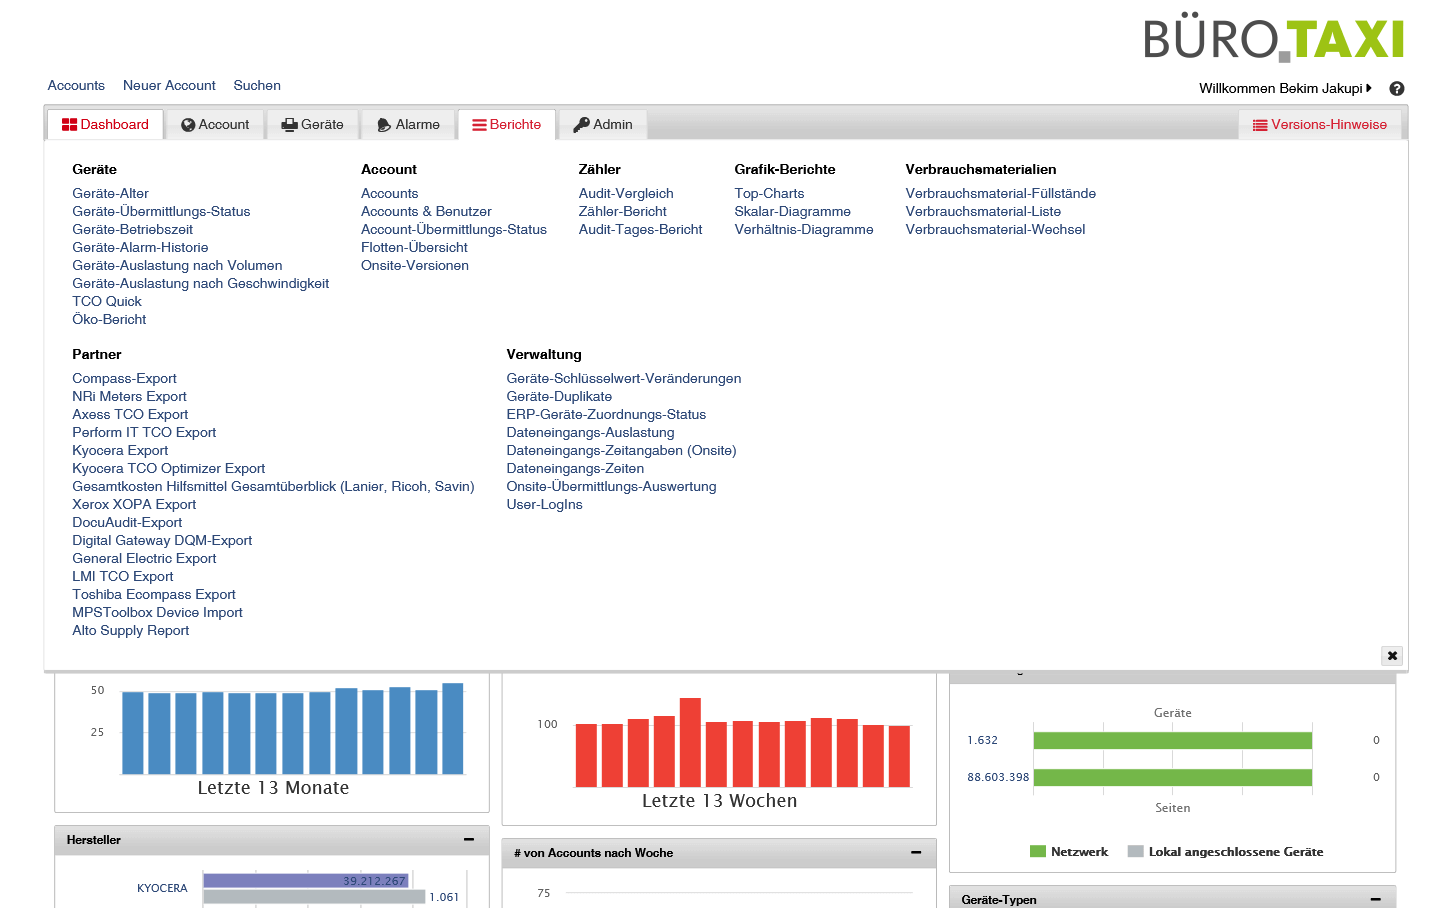Minimize the Geräte-Typen panel

1375,900
